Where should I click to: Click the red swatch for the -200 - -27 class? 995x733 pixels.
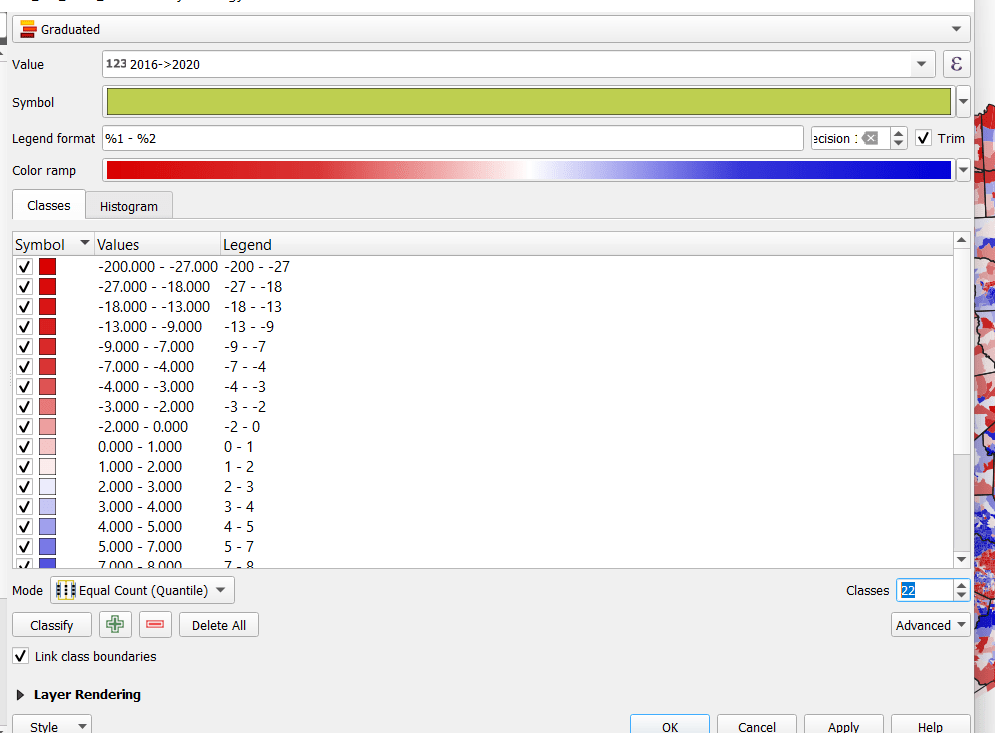(x=47, y=266)
